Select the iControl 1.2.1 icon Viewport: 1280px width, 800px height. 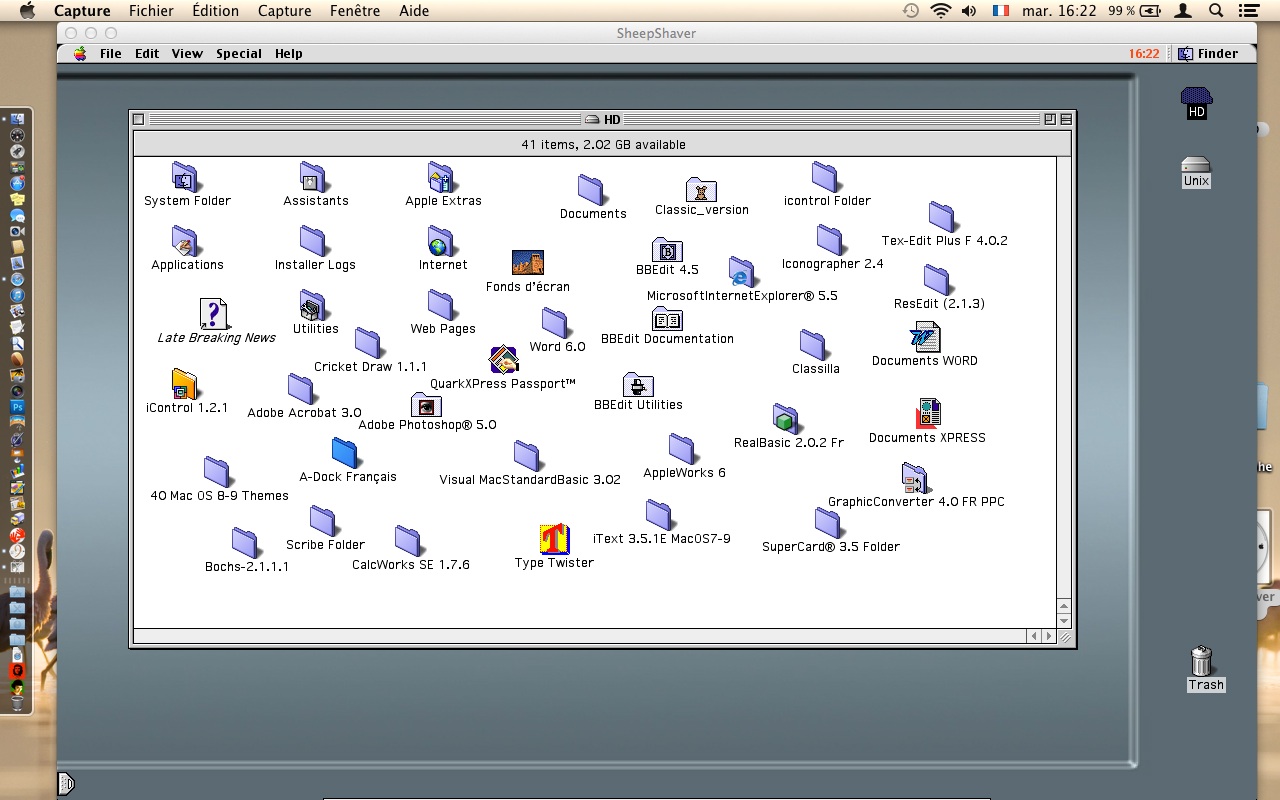pos(185,384)
